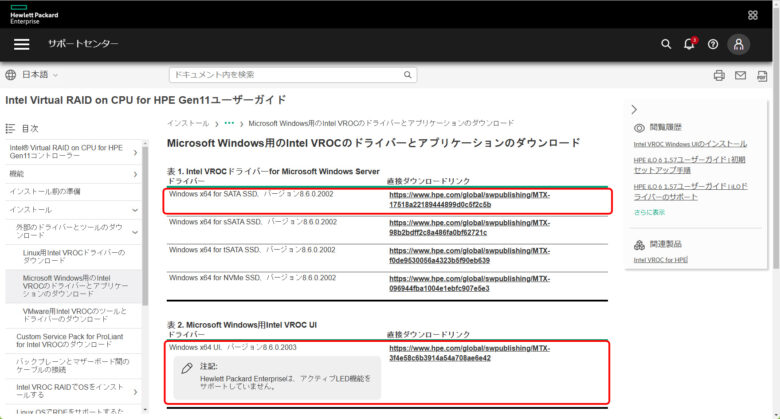780x419 pixels.
Task: Click サポートセンター header title
Action: point(83,44)
